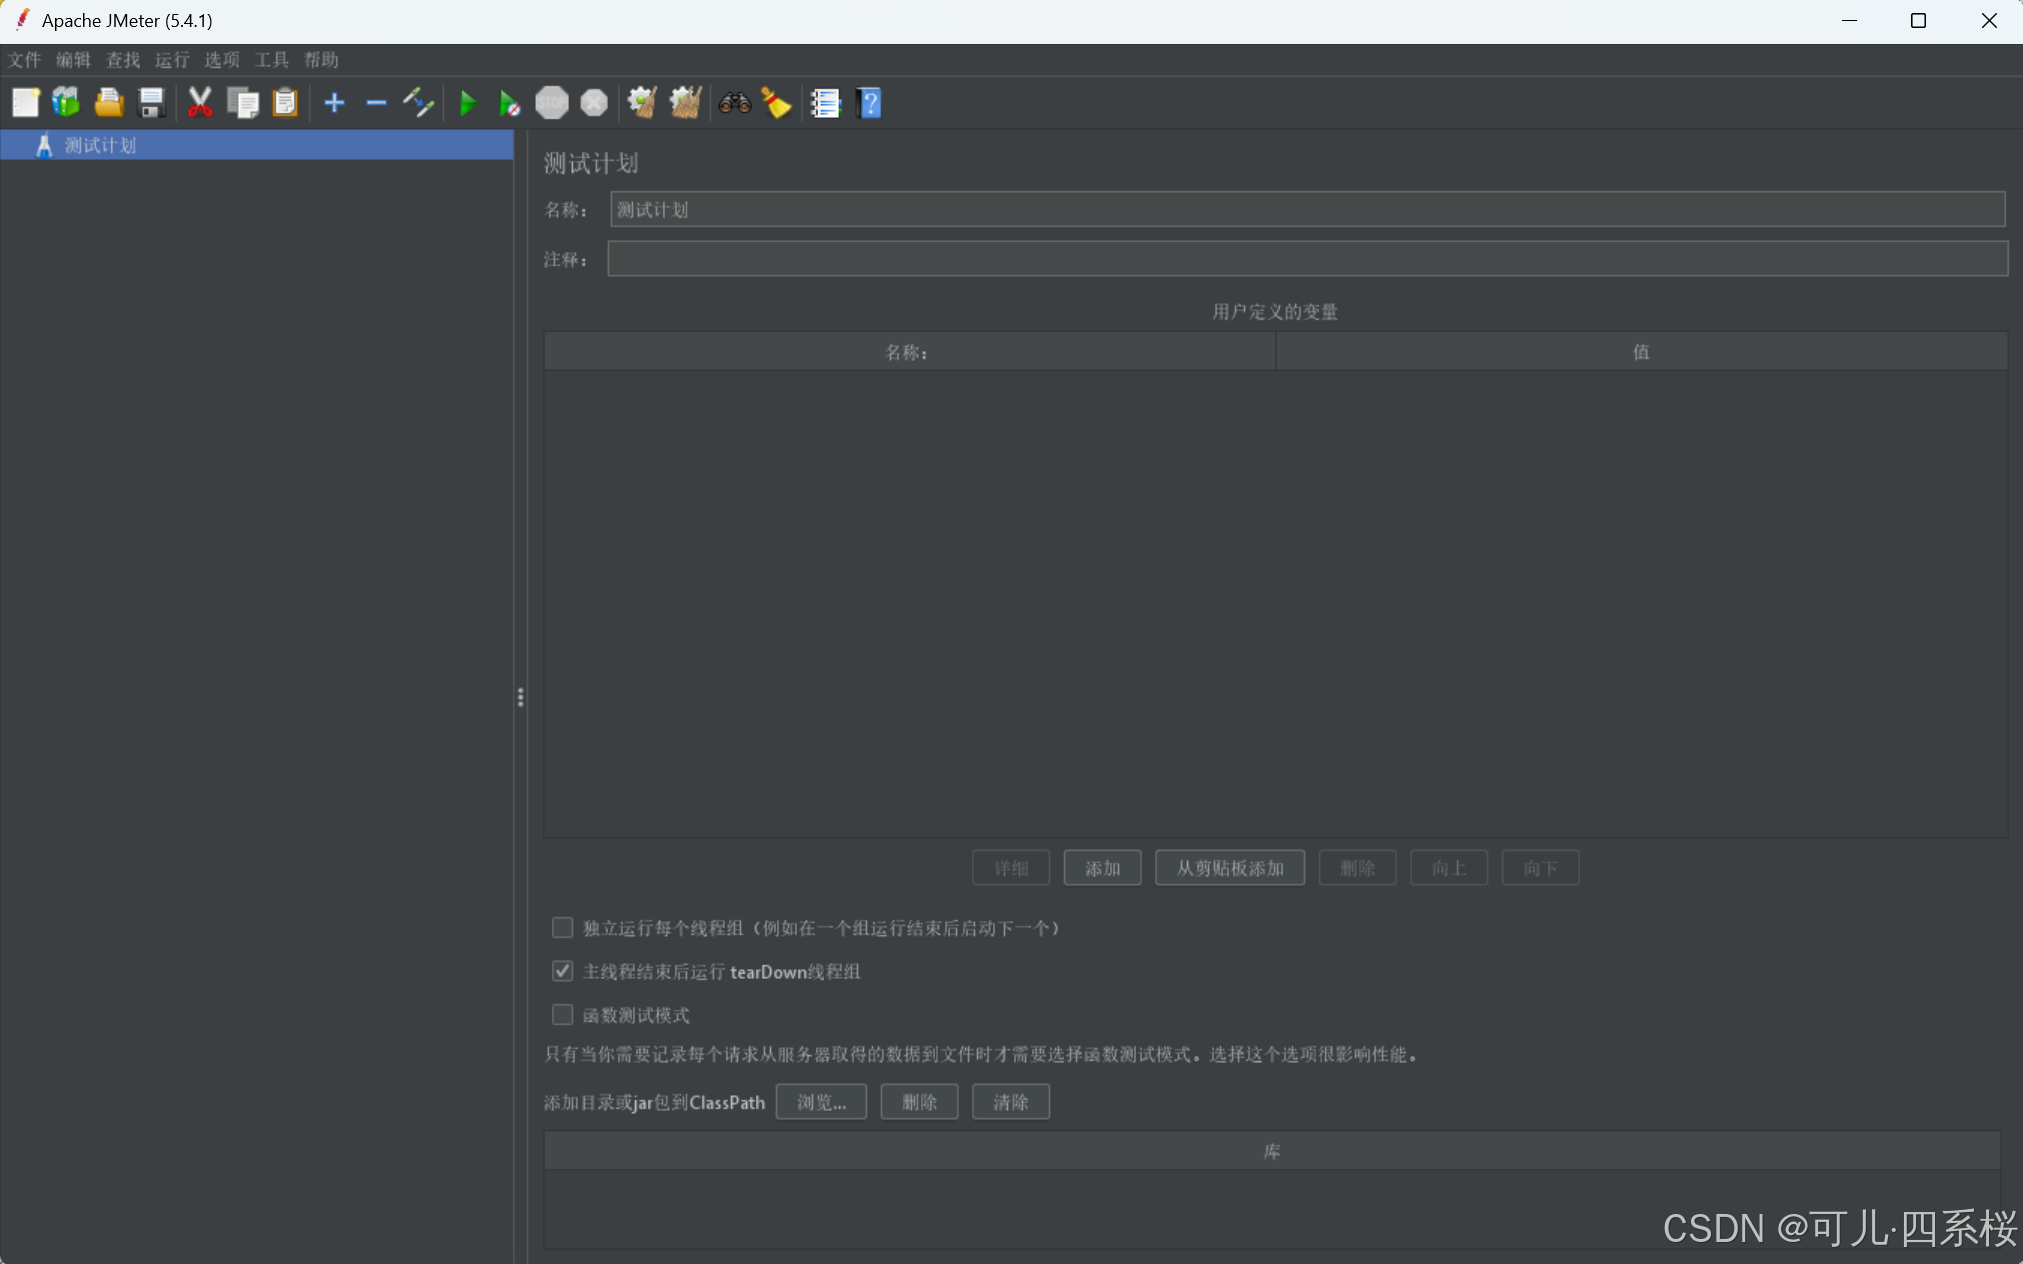The height and width of the screenshot is (1264, 2023).
Task: Click the 浏览... ClassPath button
Action: (x=821, y=1102)
